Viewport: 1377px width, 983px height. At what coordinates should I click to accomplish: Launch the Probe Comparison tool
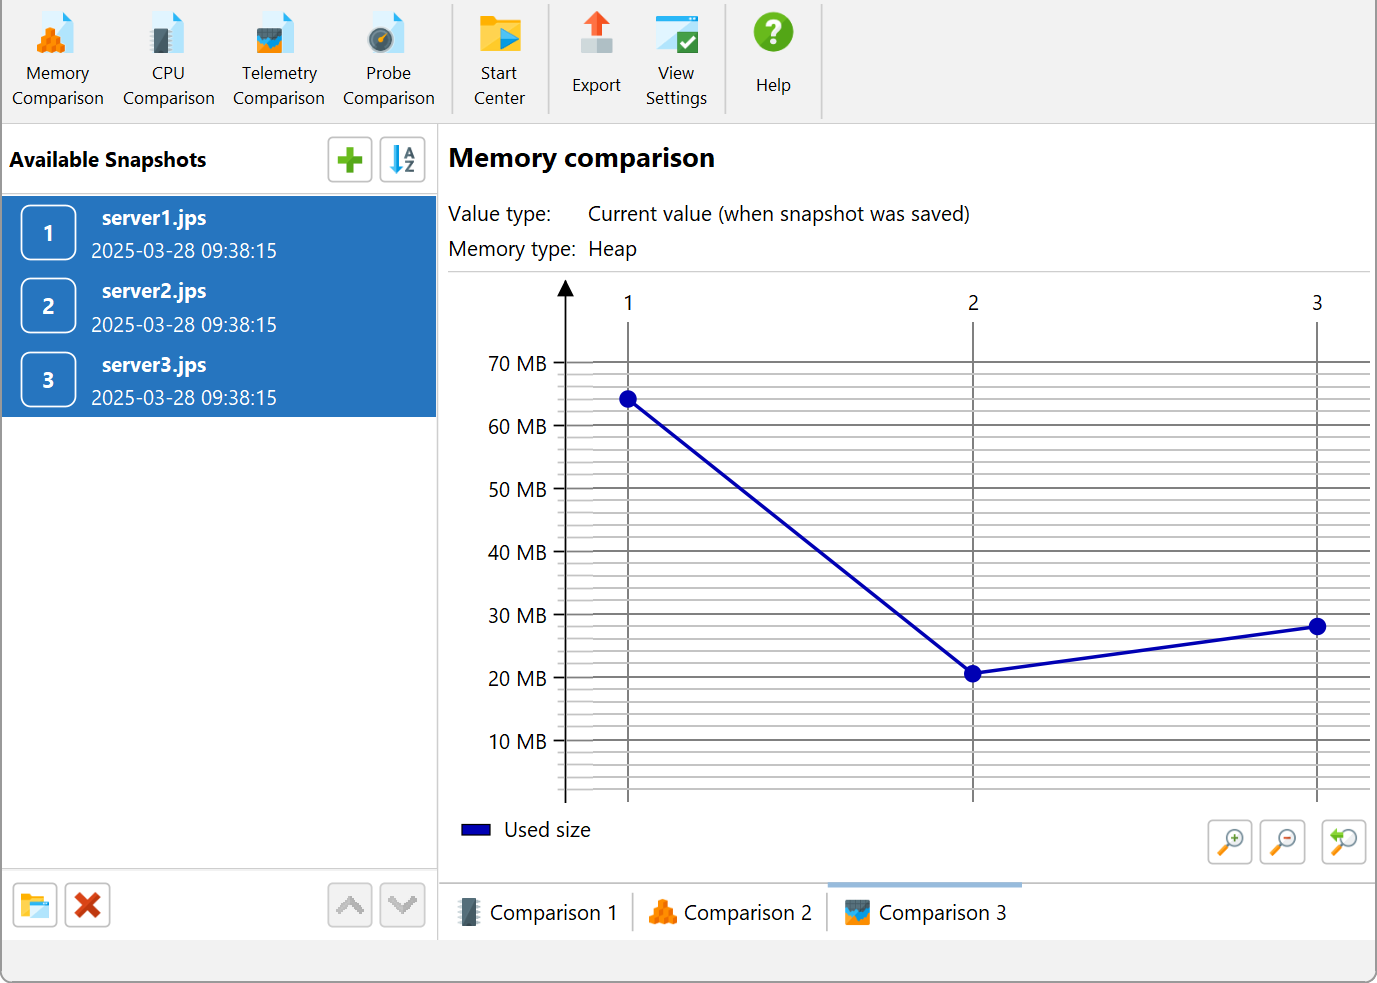tap(388, 60)
